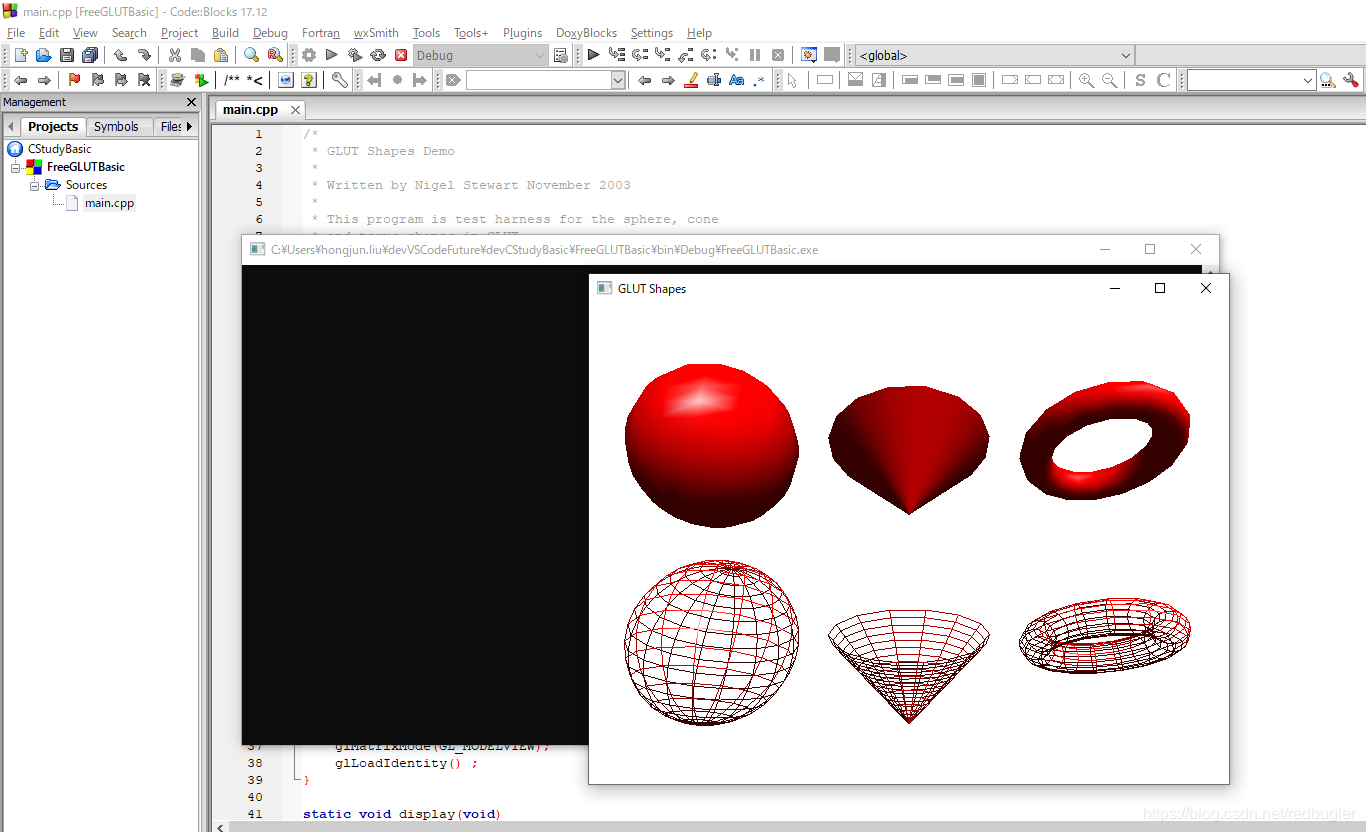Cut selection with scissors icon
Image resolution: width=1366 pixels, height=832 pixels.
click(x=175, y=56)
